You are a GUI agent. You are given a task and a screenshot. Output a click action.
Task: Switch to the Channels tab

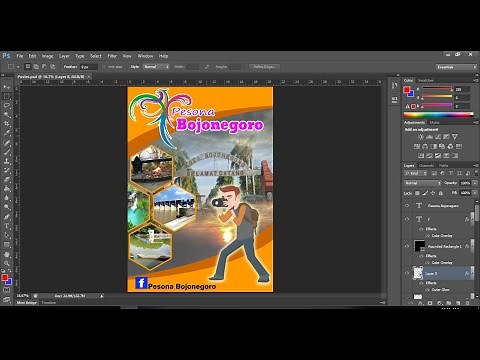426,165
